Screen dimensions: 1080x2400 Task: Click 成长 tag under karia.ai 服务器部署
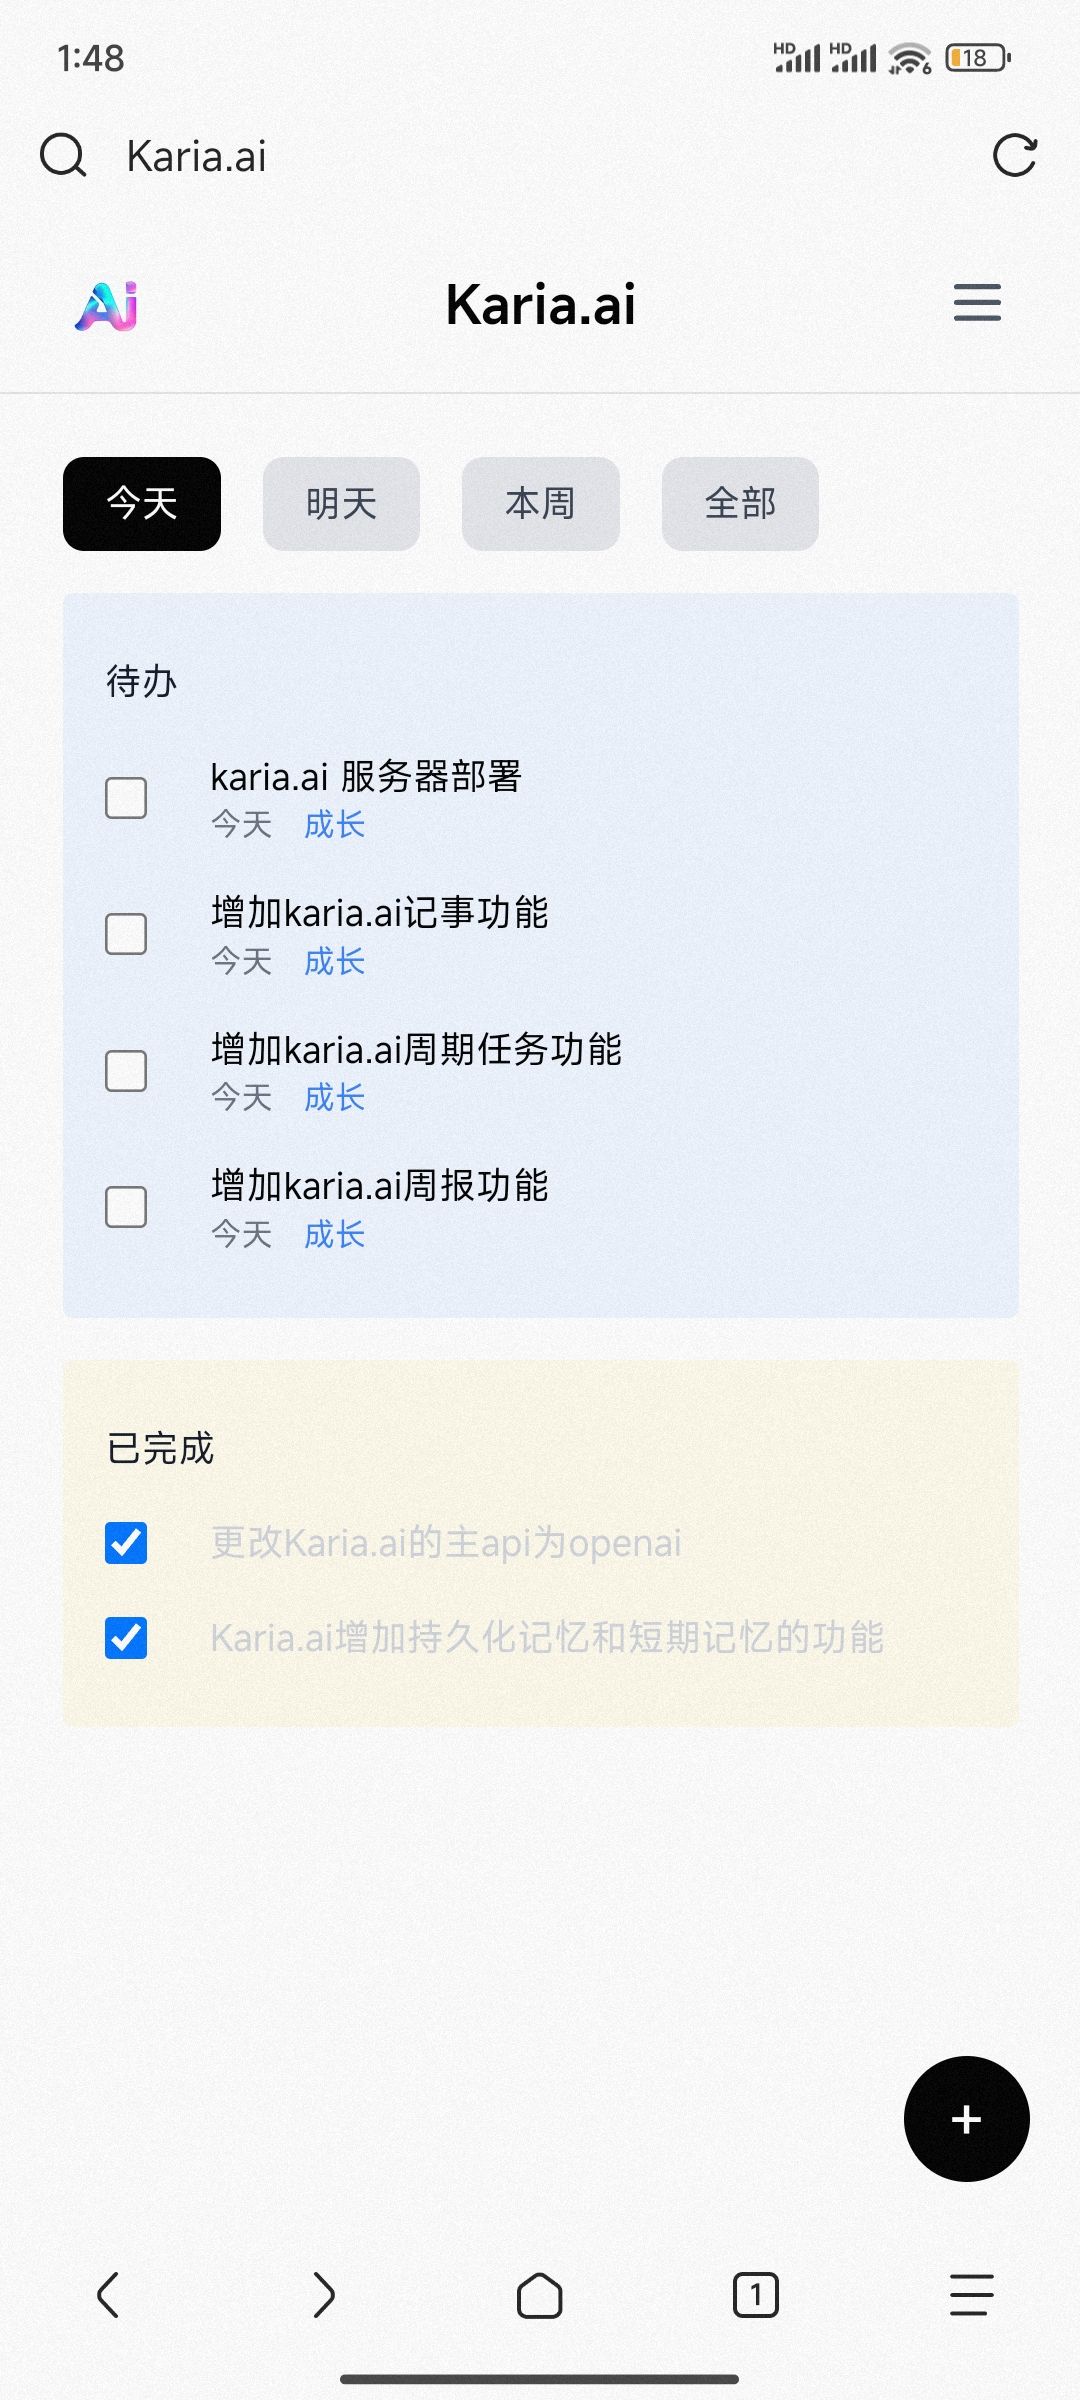tap(334, 825)
